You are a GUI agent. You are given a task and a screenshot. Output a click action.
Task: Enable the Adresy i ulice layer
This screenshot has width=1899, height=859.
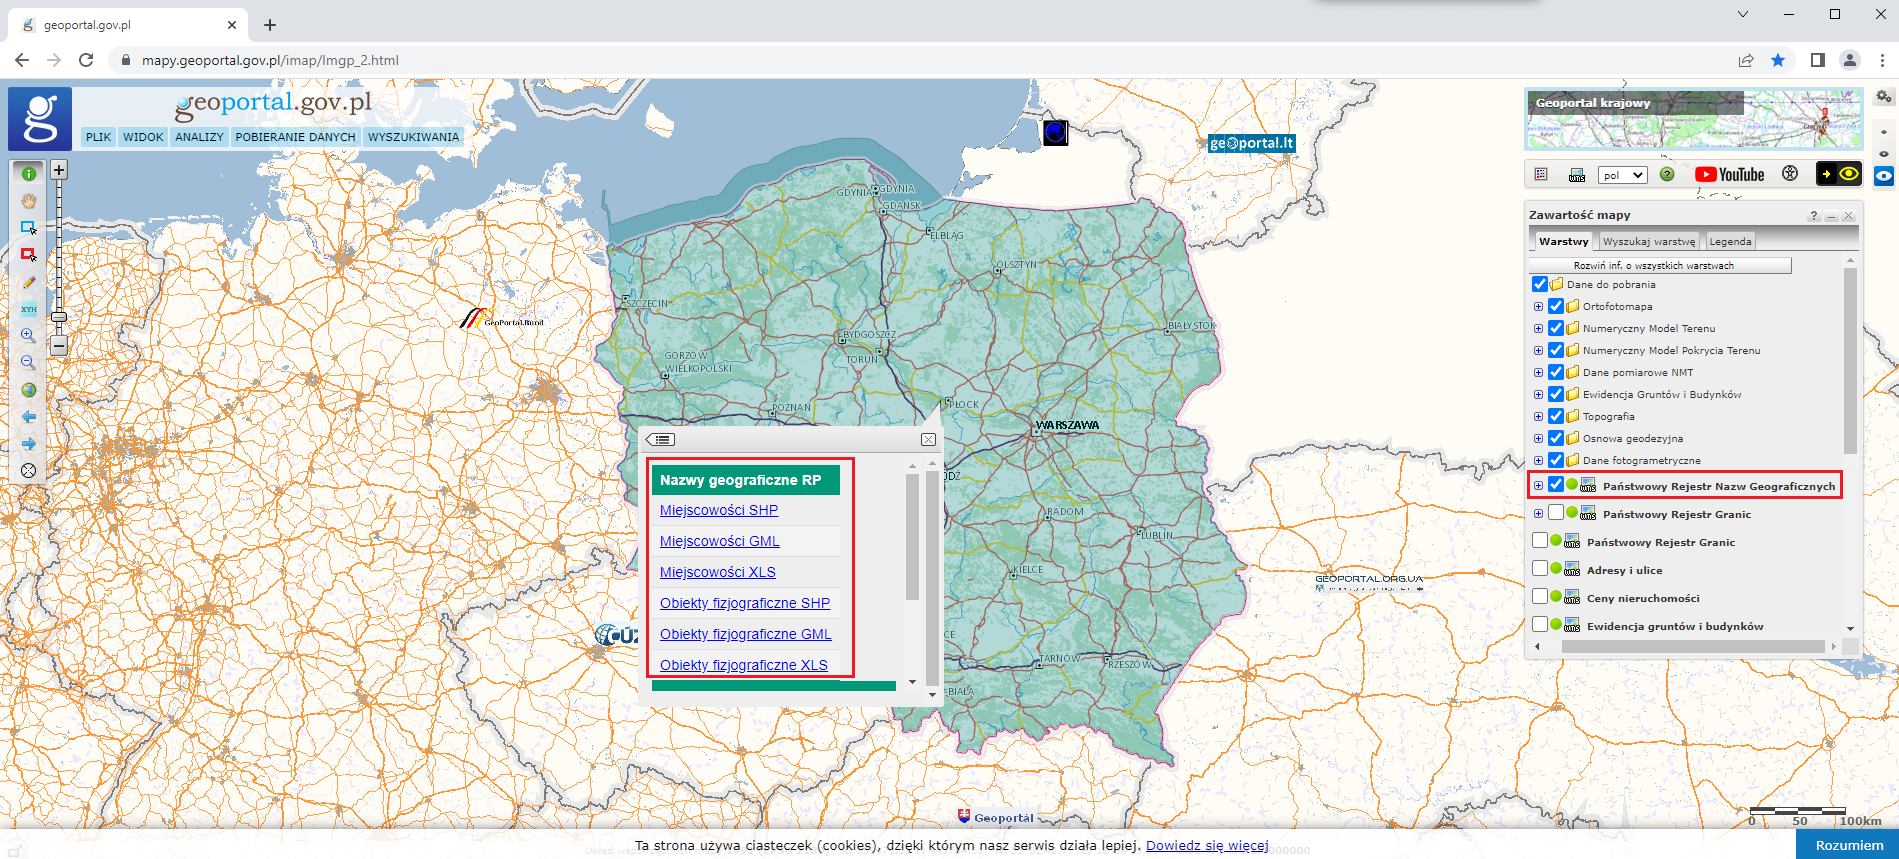[1540, 569]
